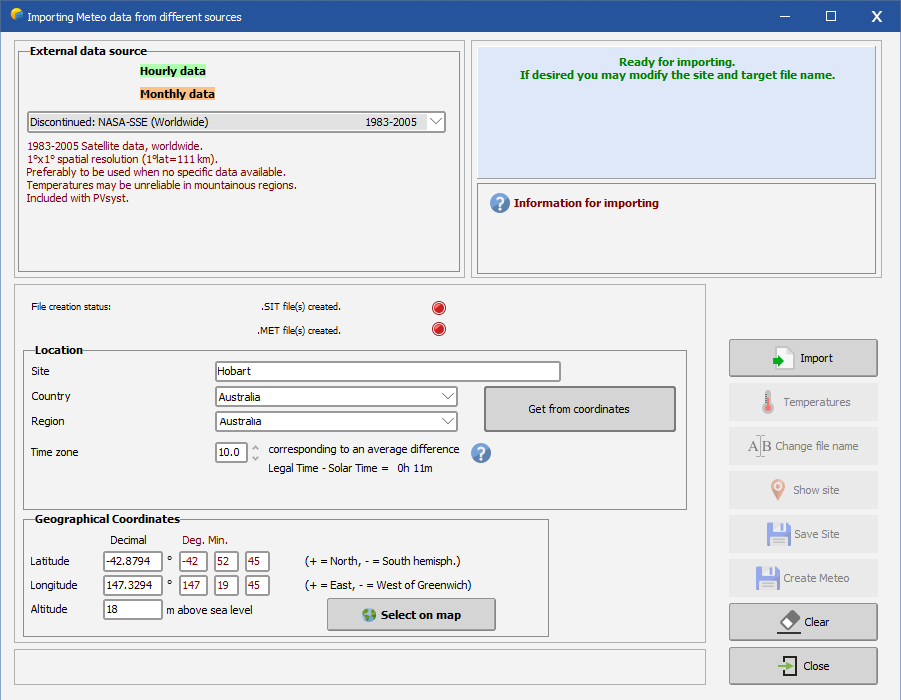Click the decimal Latitude input field

[x=132, y=561]
